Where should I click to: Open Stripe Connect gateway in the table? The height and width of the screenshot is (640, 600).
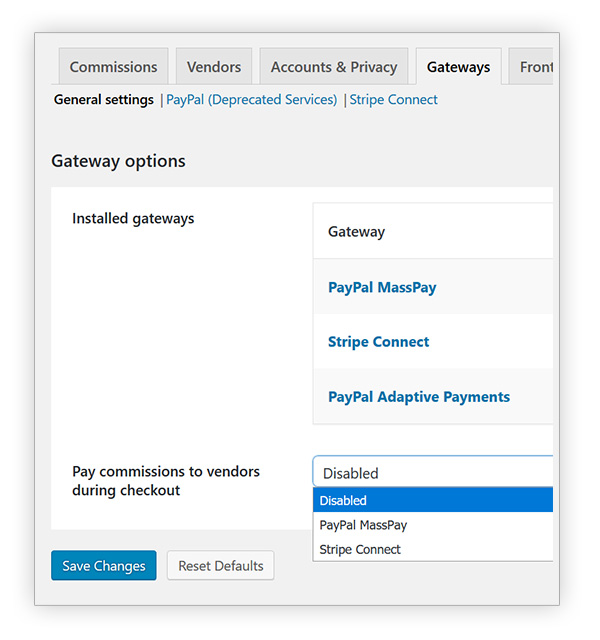[x=378, y=342]
